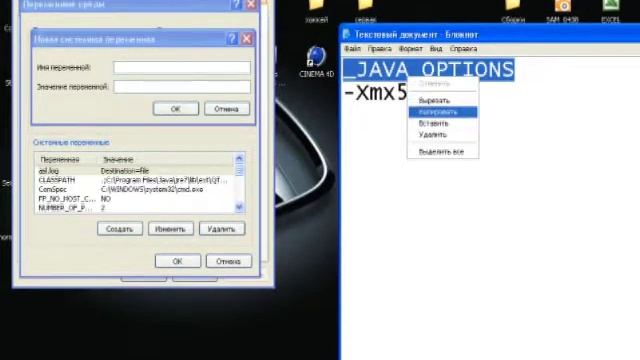The image size is (640, 360).
Task: Click the help icon of new variable dialog
Action: (x=232, y=39)
